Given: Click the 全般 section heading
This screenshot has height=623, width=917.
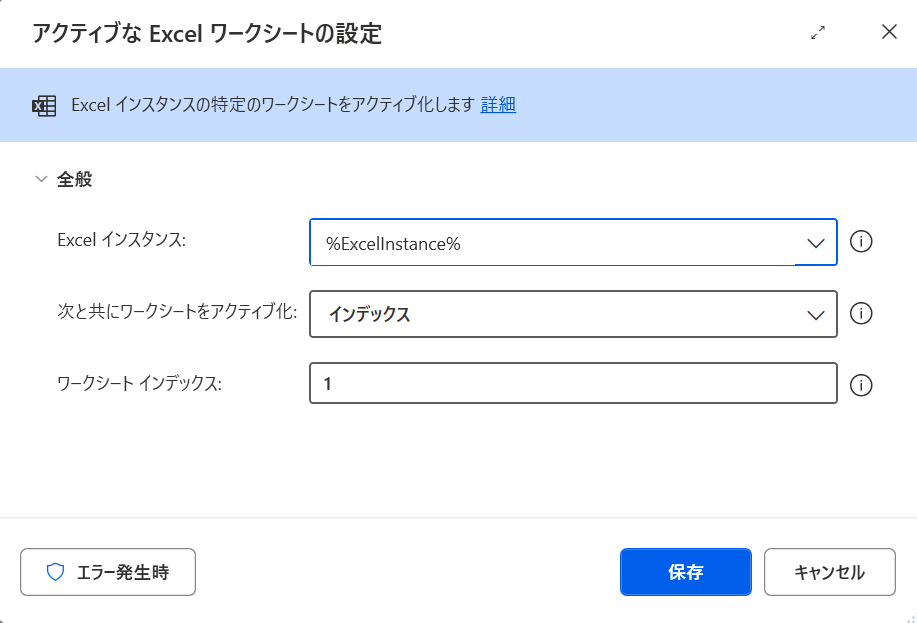Looking at the screenshot, I should [x=74, y=179].
